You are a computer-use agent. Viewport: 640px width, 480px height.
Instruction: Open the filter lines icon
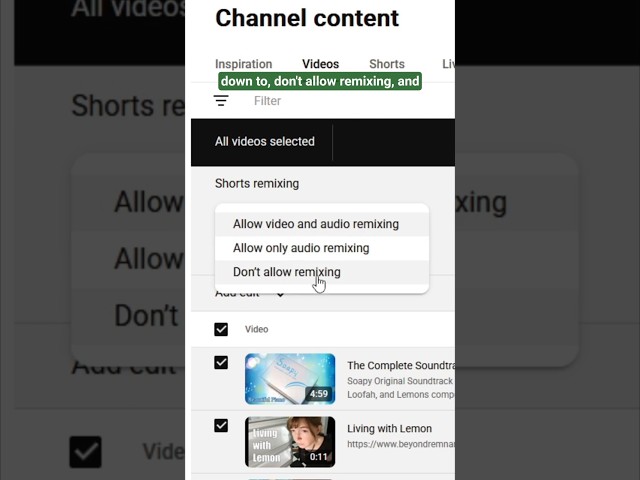pos(221,100)
